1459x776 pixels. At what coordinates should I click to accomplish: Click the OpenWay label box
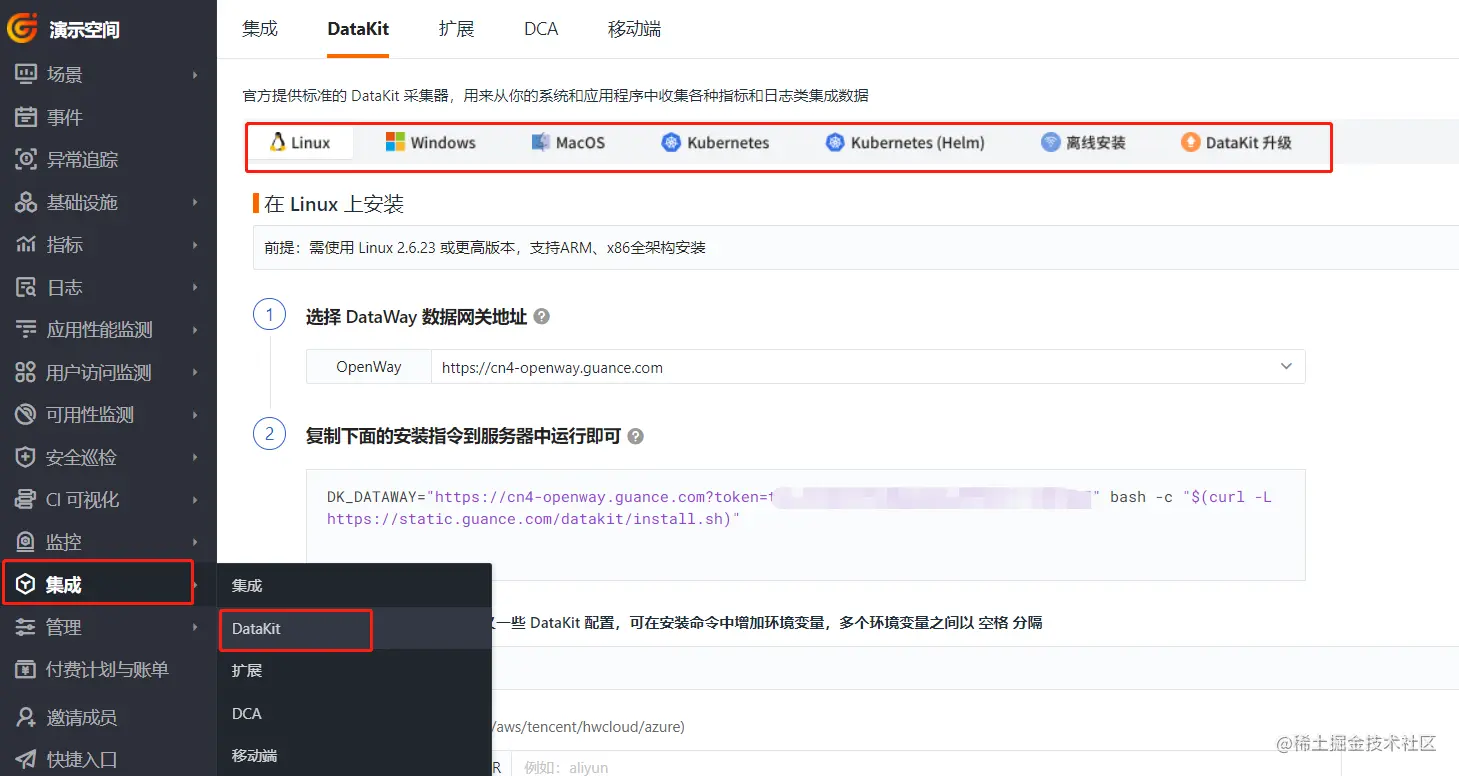click(368, 367)
